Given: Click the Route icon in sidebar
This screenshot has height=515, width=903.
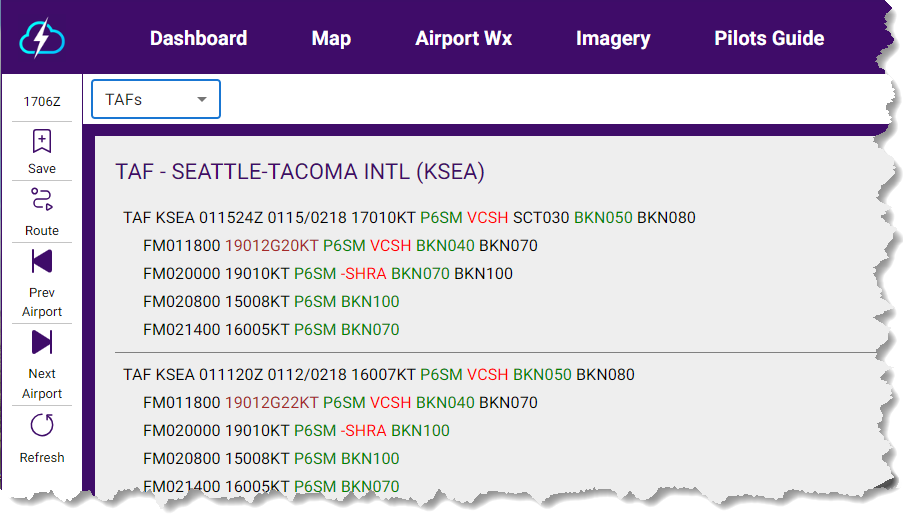Looking at the screenshot, I should coord(42,199).
